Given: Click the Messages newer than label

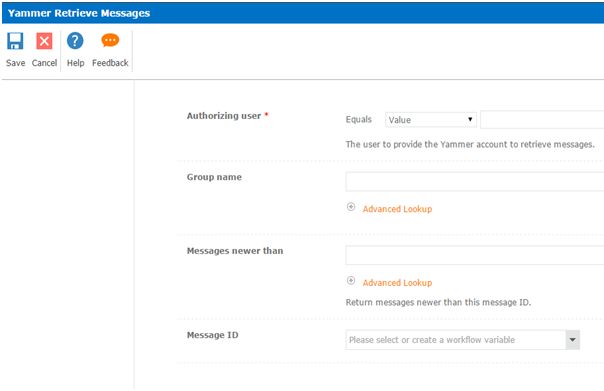Looking at the screenshot, I should 235,251.
